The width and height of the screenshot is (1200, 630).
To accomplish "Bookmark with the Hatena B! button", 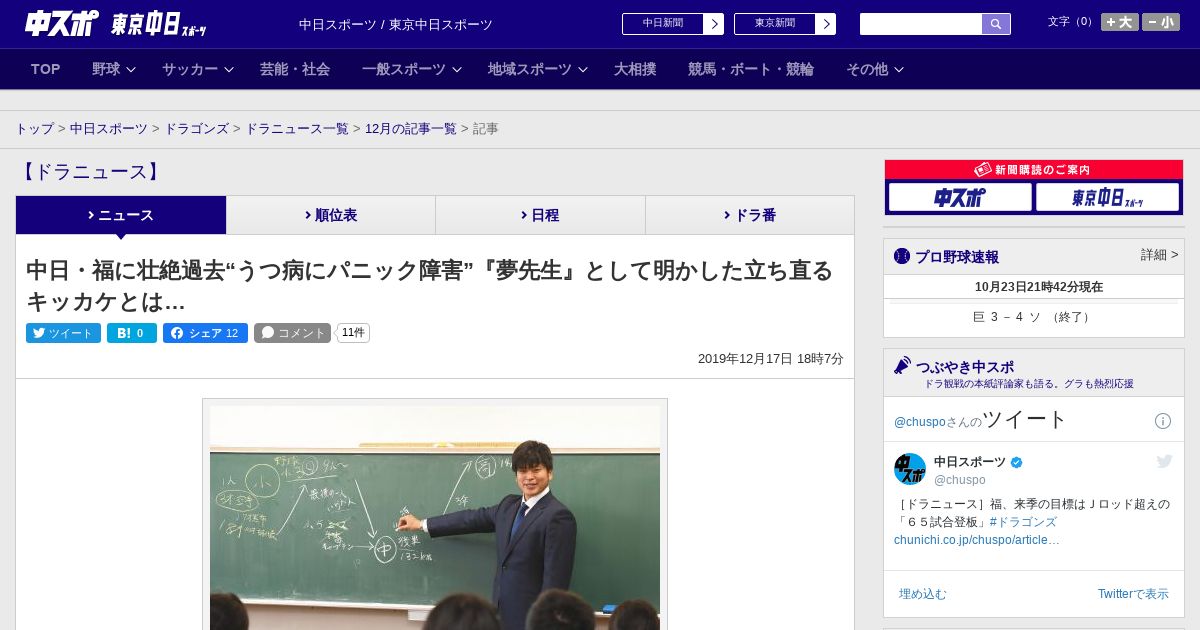I will click(x=132, y=333).
